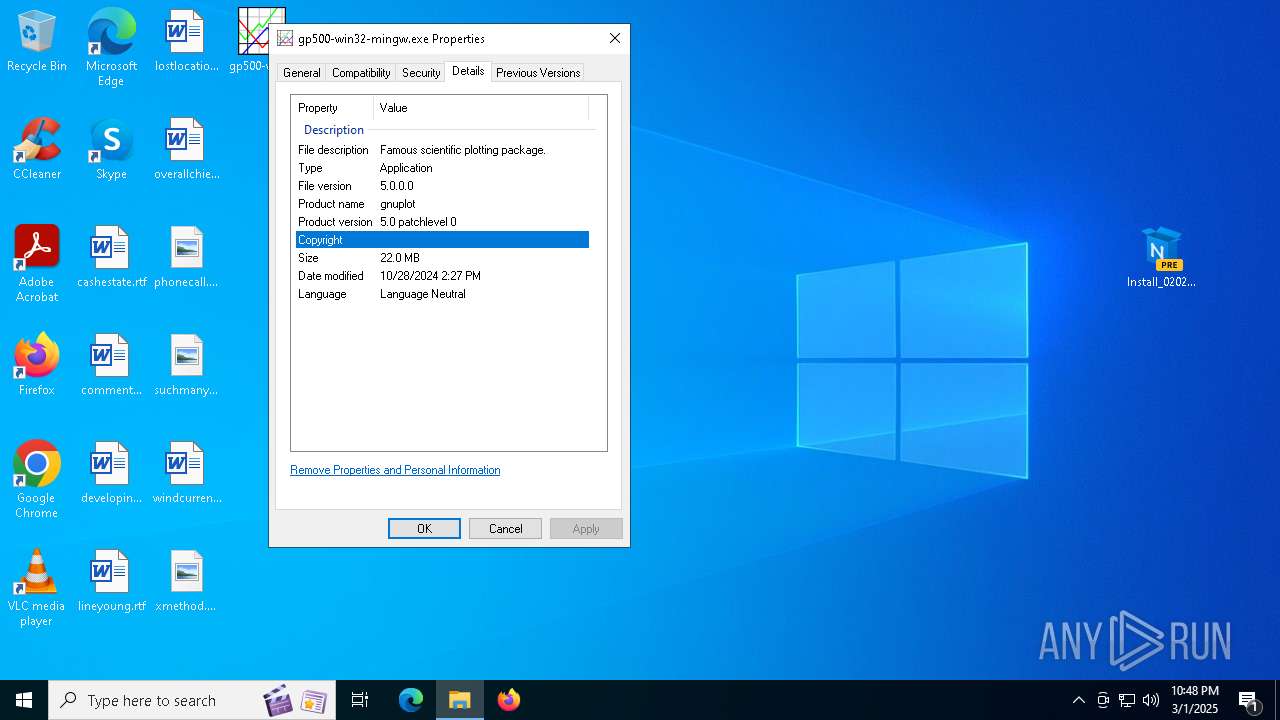1280x720 pixels.
Task: Open the notification center
Action: 1249,700
